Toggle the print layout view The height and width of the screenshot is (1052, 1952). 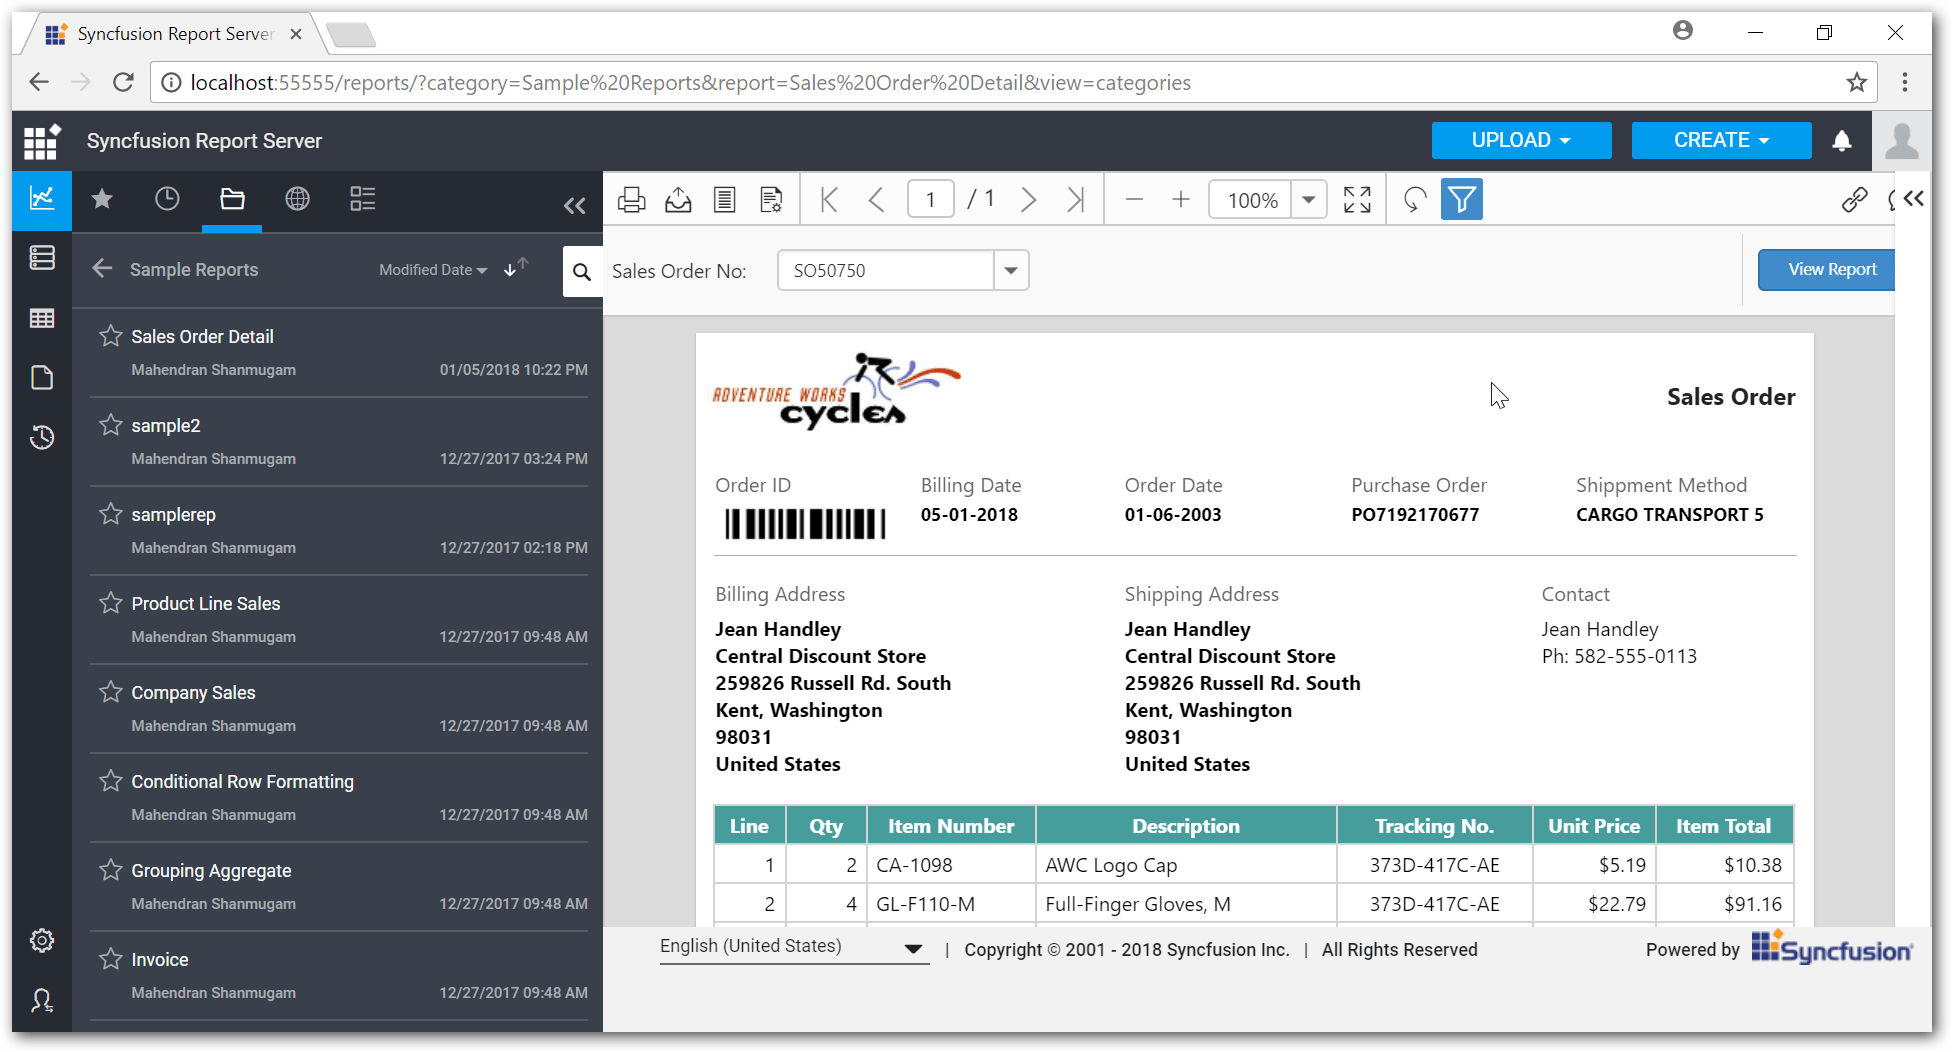725,200
